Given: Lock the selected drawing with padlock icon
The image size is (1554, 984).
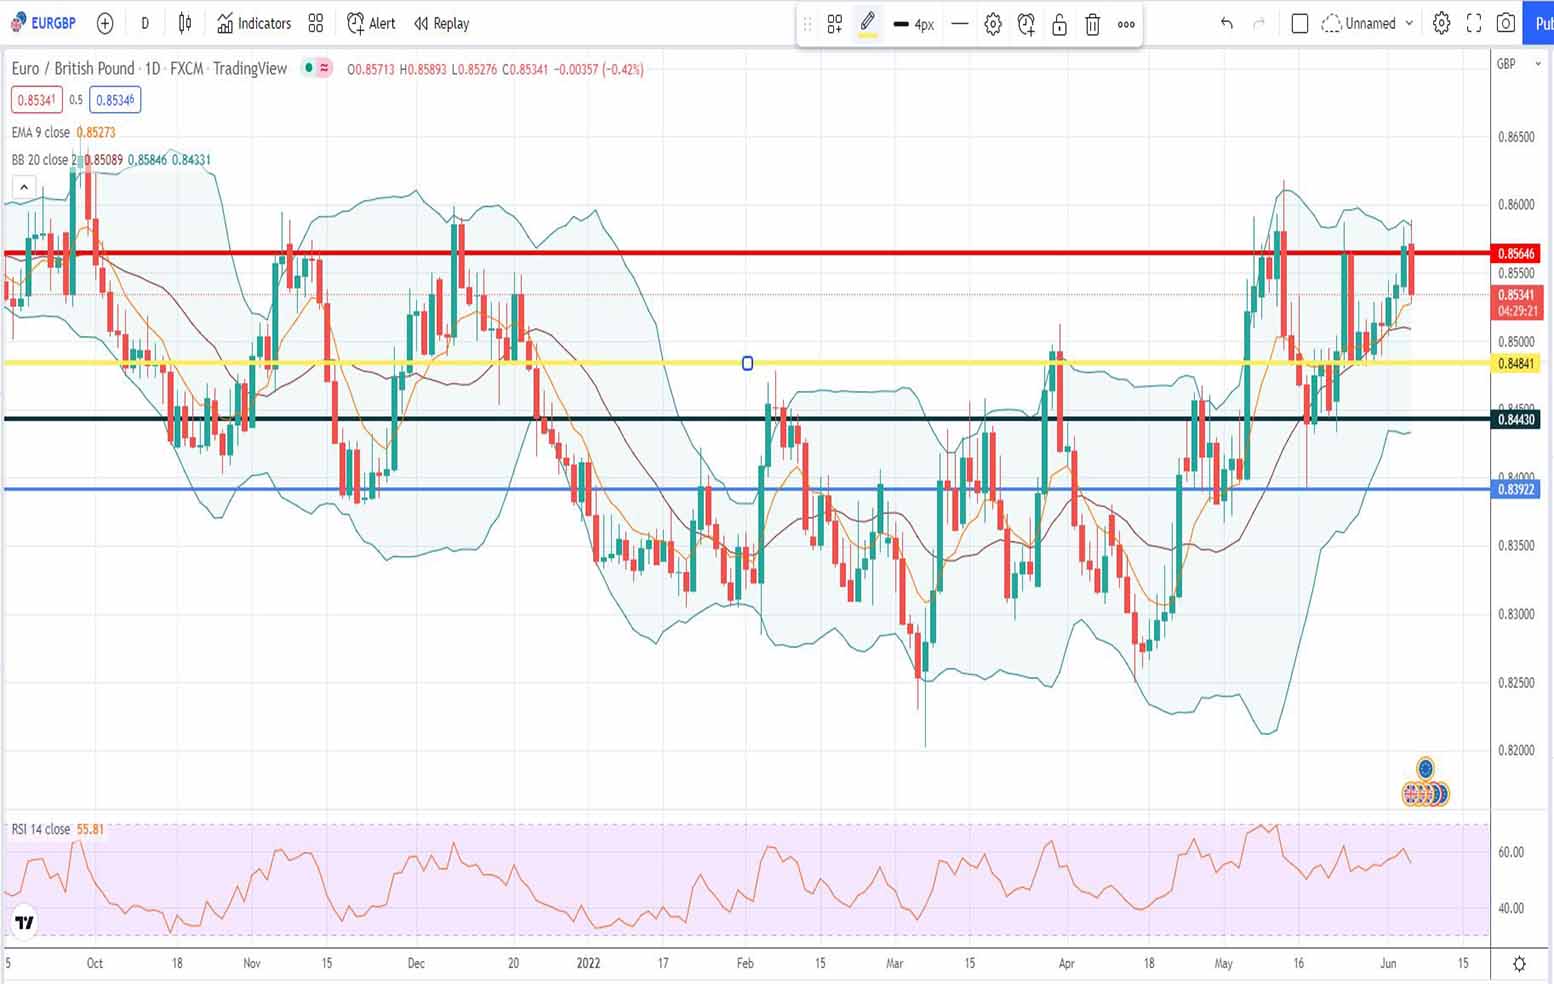Looking at the screenshot, I should (x=1059, y=24).
